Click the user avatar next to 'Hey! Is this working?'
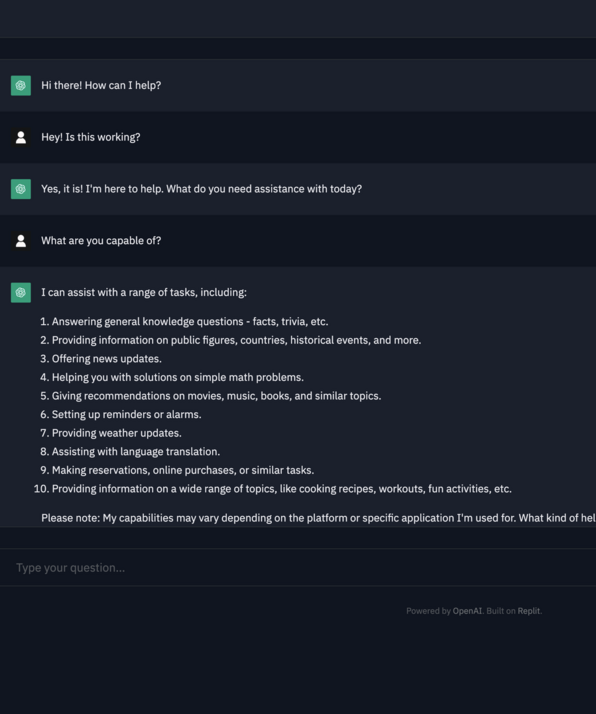596x714 pixels. (x=21, y=138)
